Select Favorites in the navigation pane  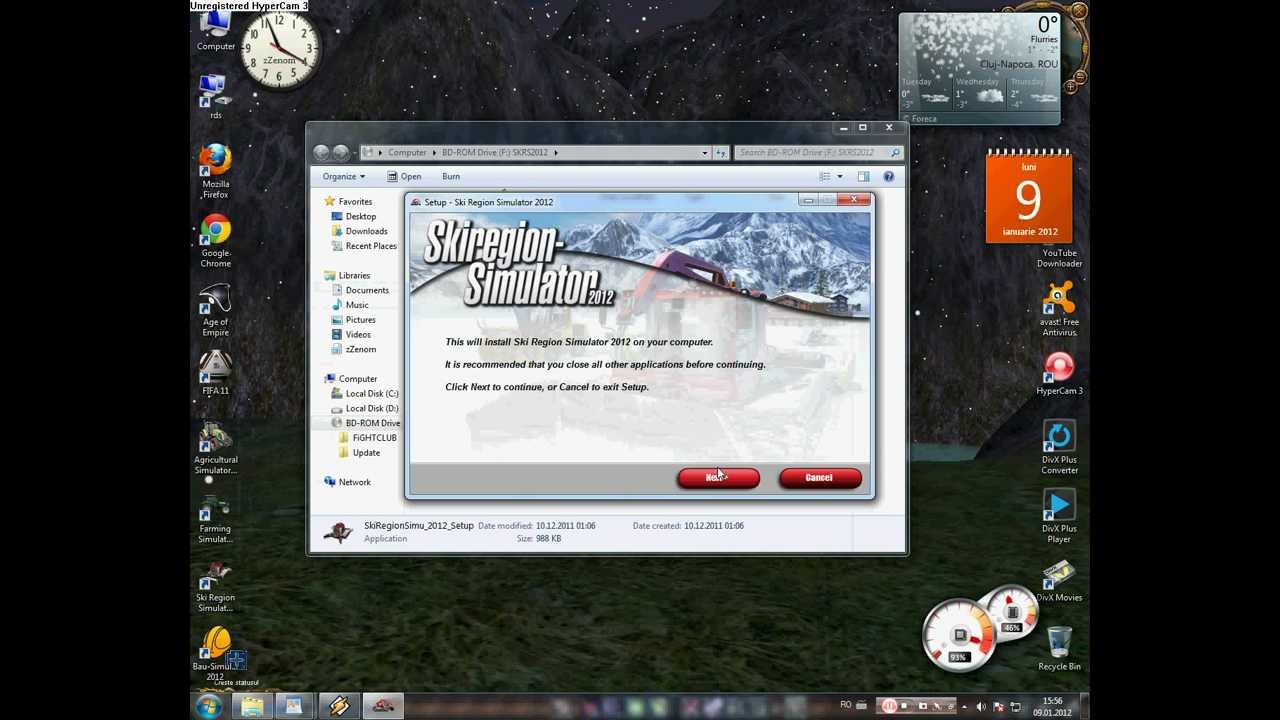click(348, 202)
